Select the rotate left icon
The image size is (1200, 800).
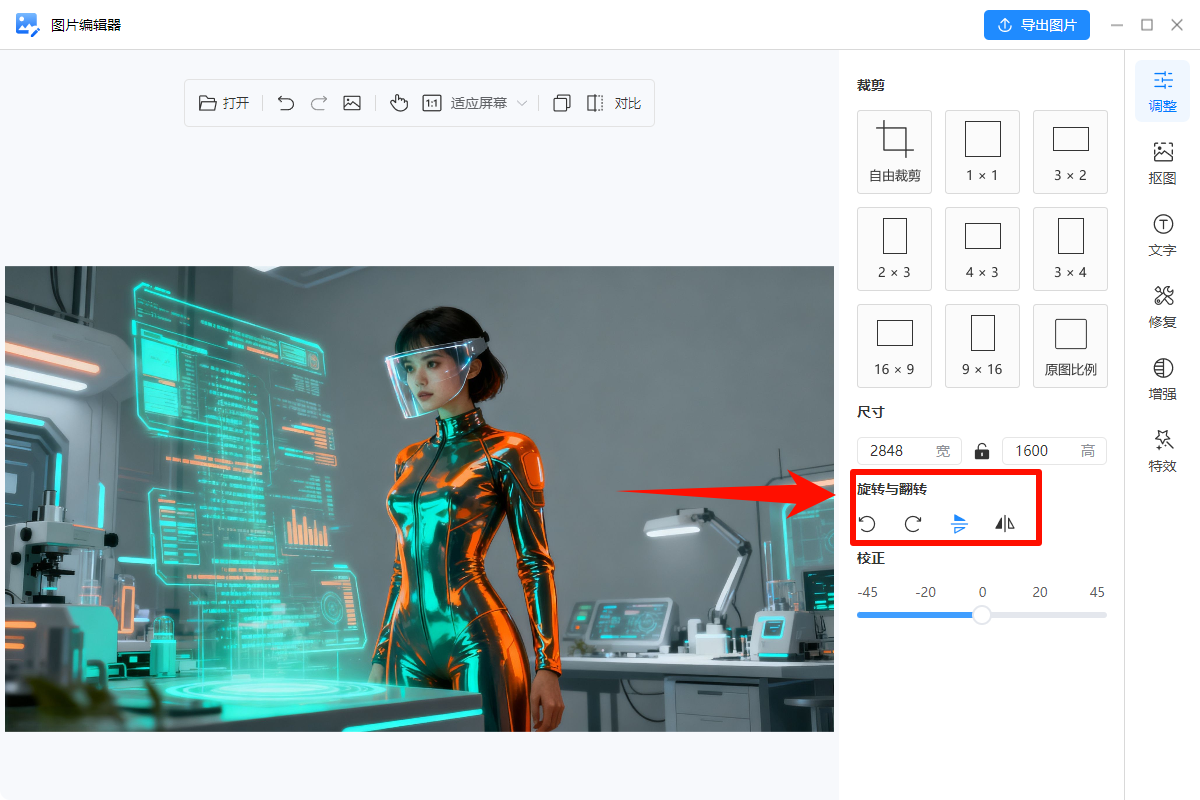[868, 523]
